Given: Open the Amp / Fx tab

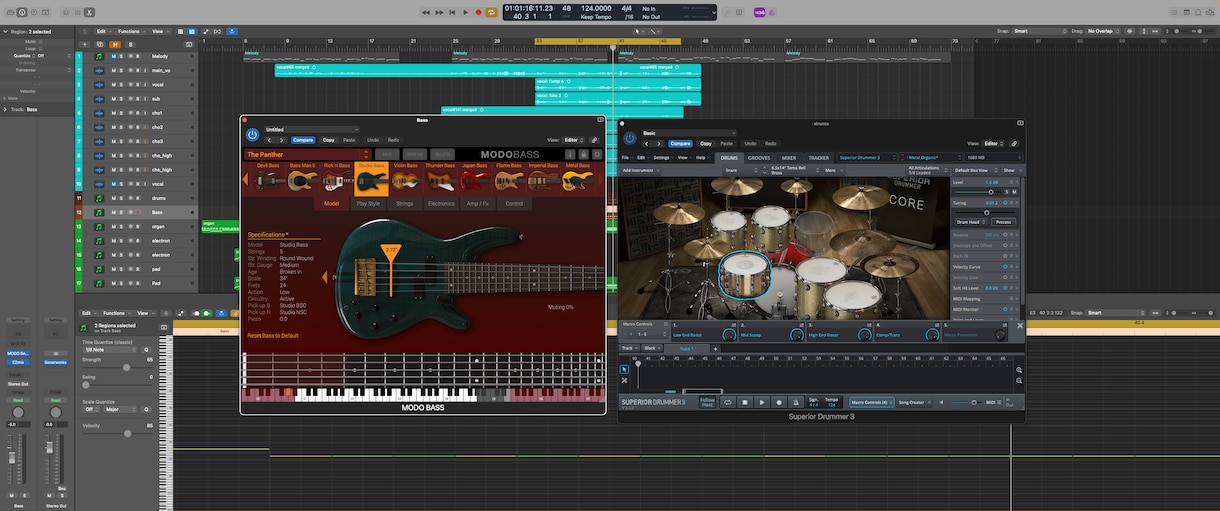Looking at the screenshot, I should click(x=477, y=203).
